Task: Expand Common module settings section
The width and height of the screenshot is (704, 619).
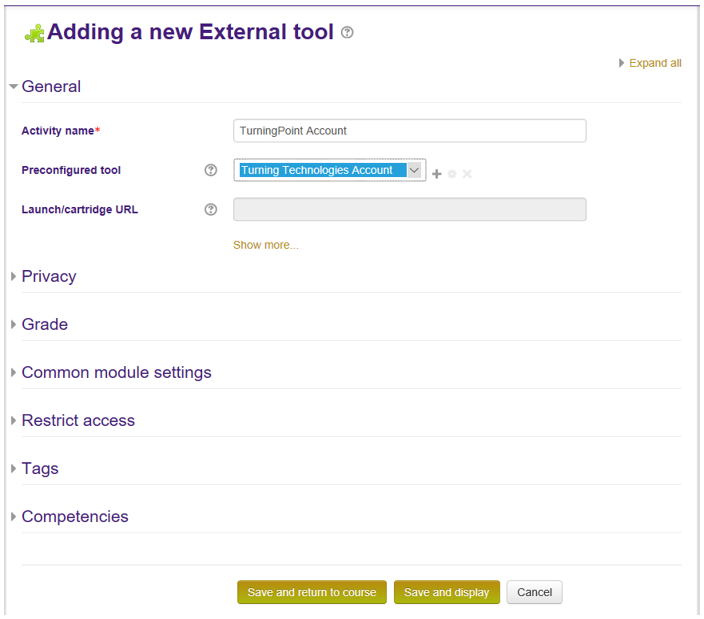Action: point(116,373)
